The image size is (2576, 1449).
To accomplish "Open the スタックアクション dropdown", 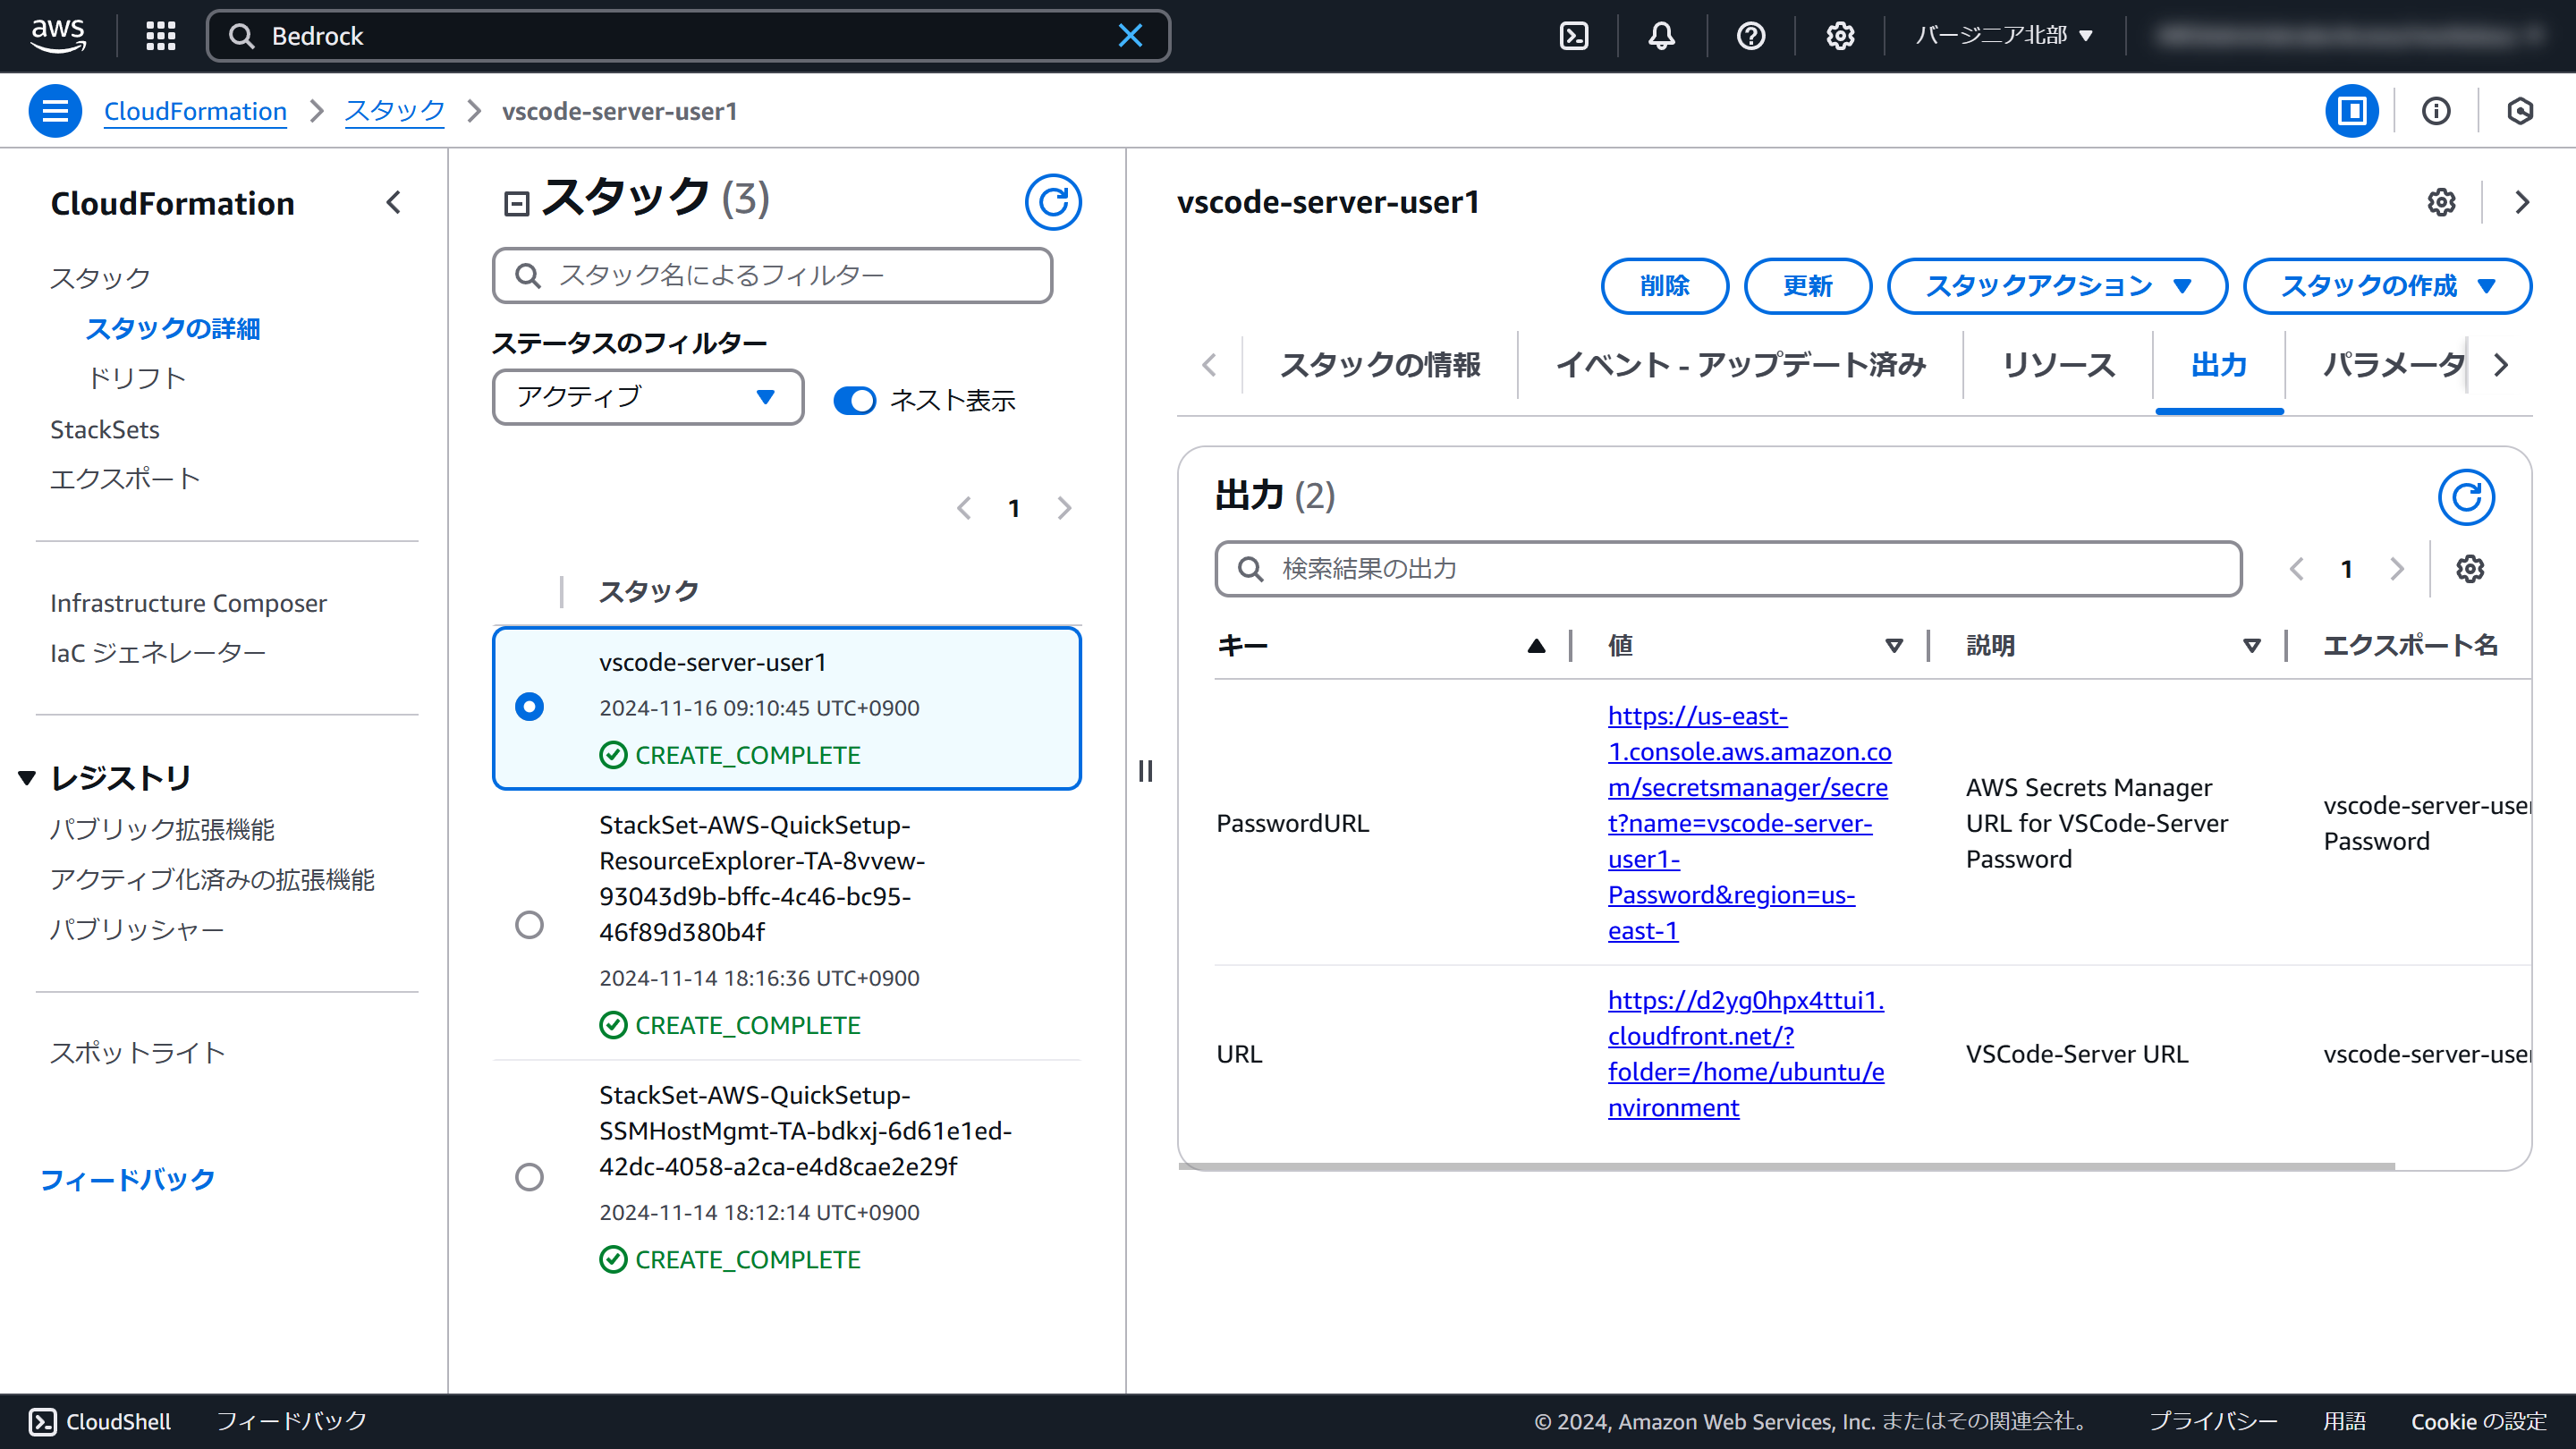I will [2056, 286].
